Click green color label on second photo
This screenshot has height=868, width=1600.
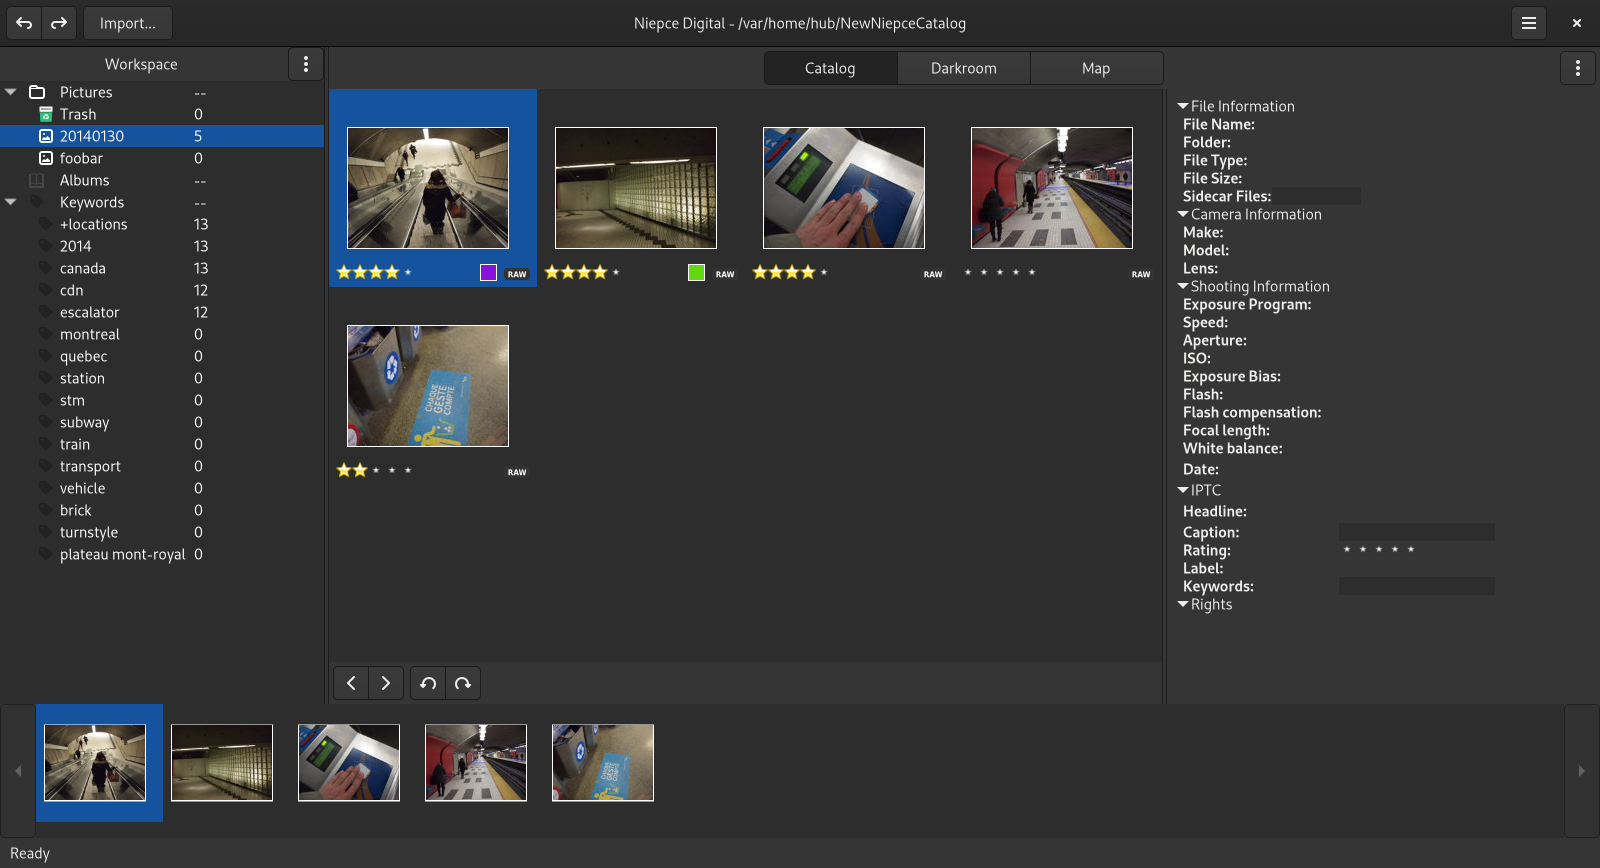point(696,272)
